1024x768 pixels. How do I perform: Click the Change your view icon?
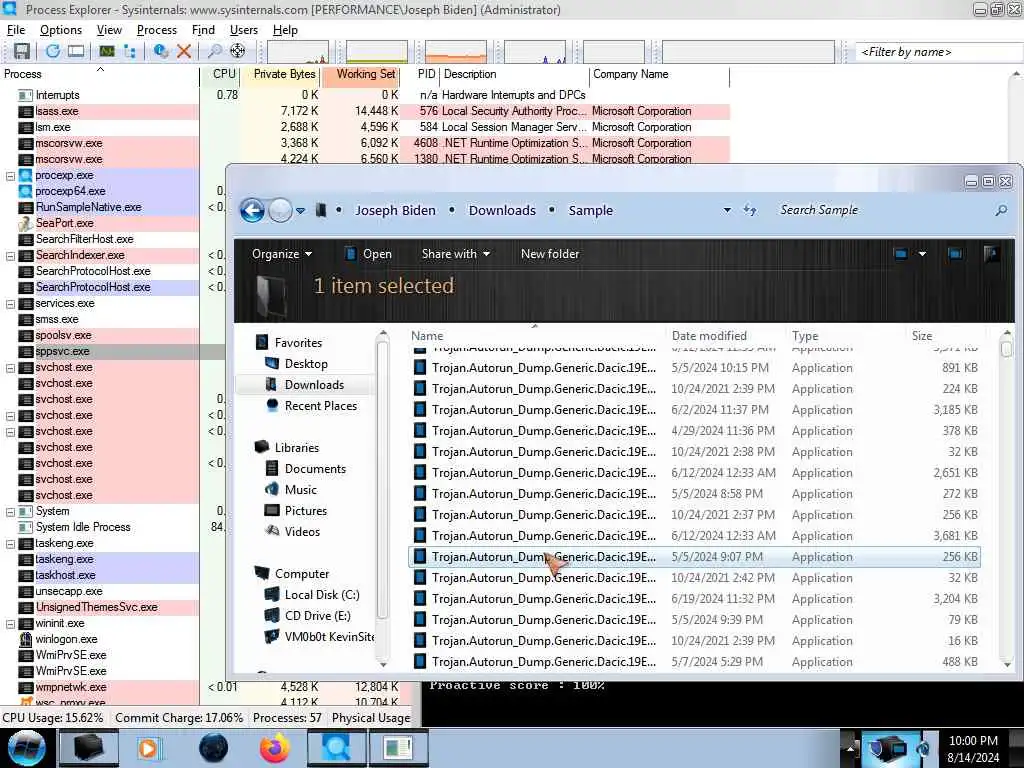coord(901,253)
